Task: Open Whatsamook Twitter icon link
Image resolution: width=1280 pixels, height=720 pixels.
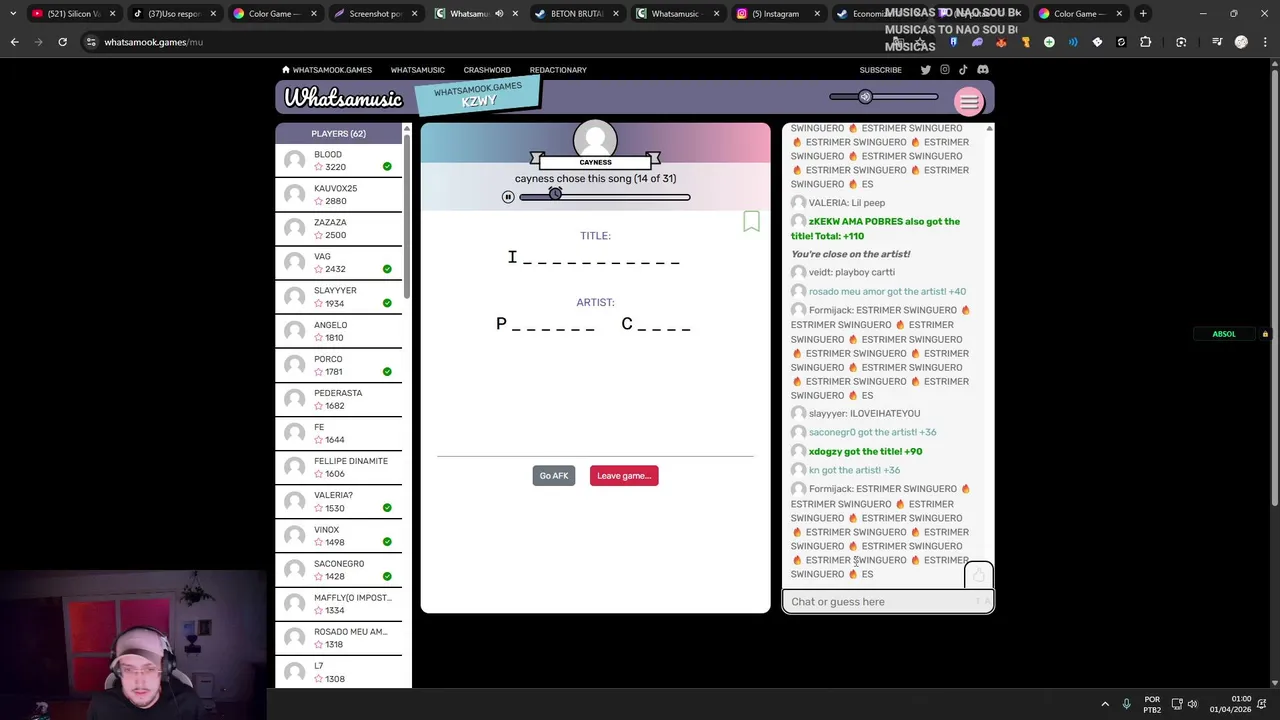Action: click(925, 70)
